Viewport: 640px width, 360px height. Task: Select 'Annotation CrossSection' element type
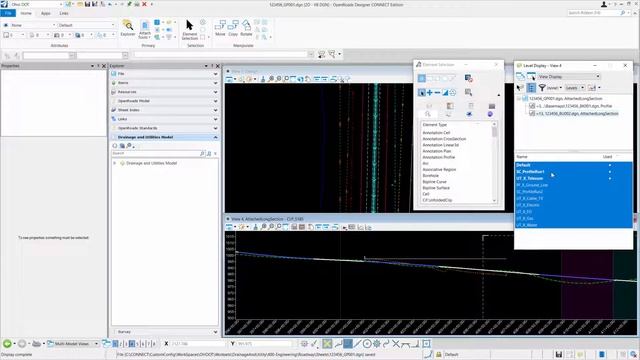tap(444, 139)
